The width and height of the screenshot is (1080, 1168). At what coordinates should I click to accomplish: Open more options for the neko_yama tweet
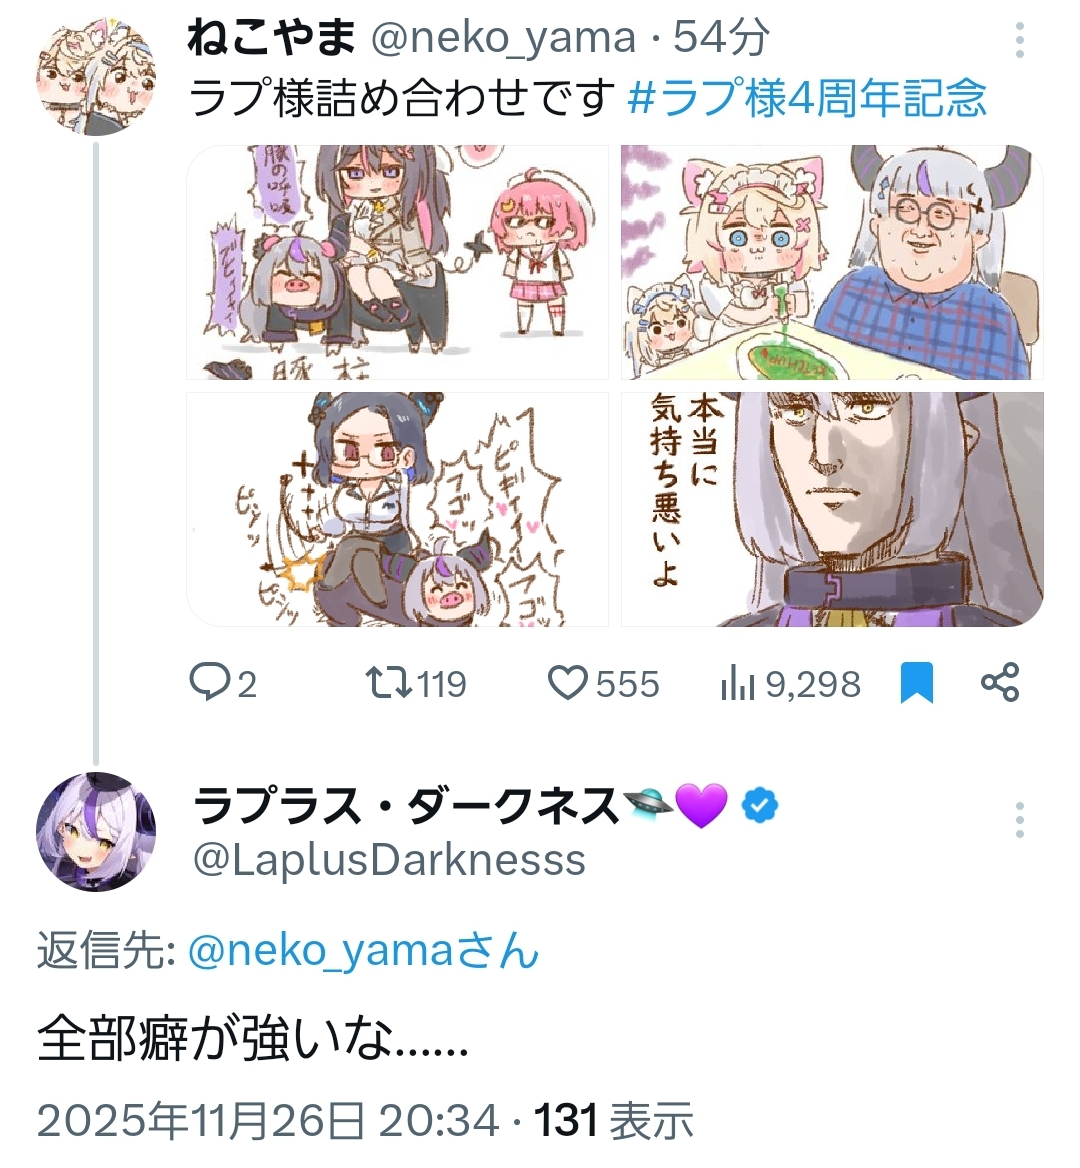click(x=1020, y=39)
